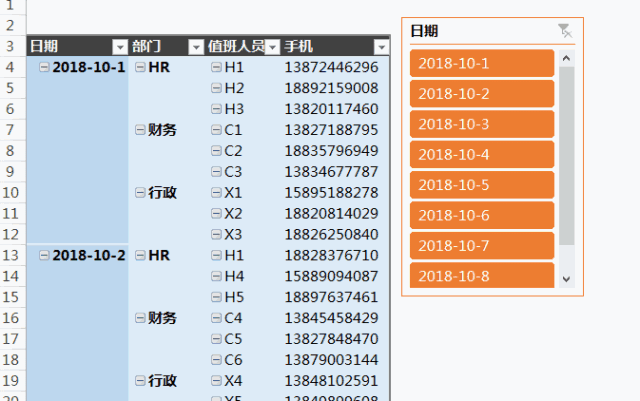Select row header 16
Image resolution: width=640 pixels, height=401 pixels.
[x=13, y=318]
